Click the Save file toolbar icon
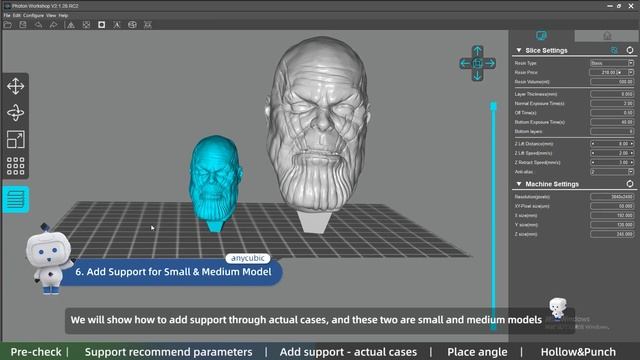The image size is (640, 360). [23, 25]
